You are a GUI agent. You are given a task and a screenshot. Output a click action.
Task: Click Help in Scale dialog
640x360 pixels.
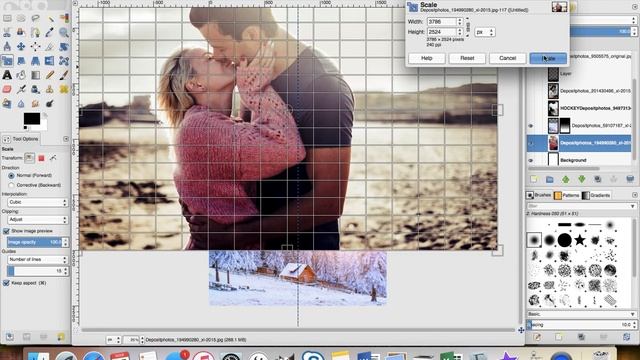[x=427, y=58]
